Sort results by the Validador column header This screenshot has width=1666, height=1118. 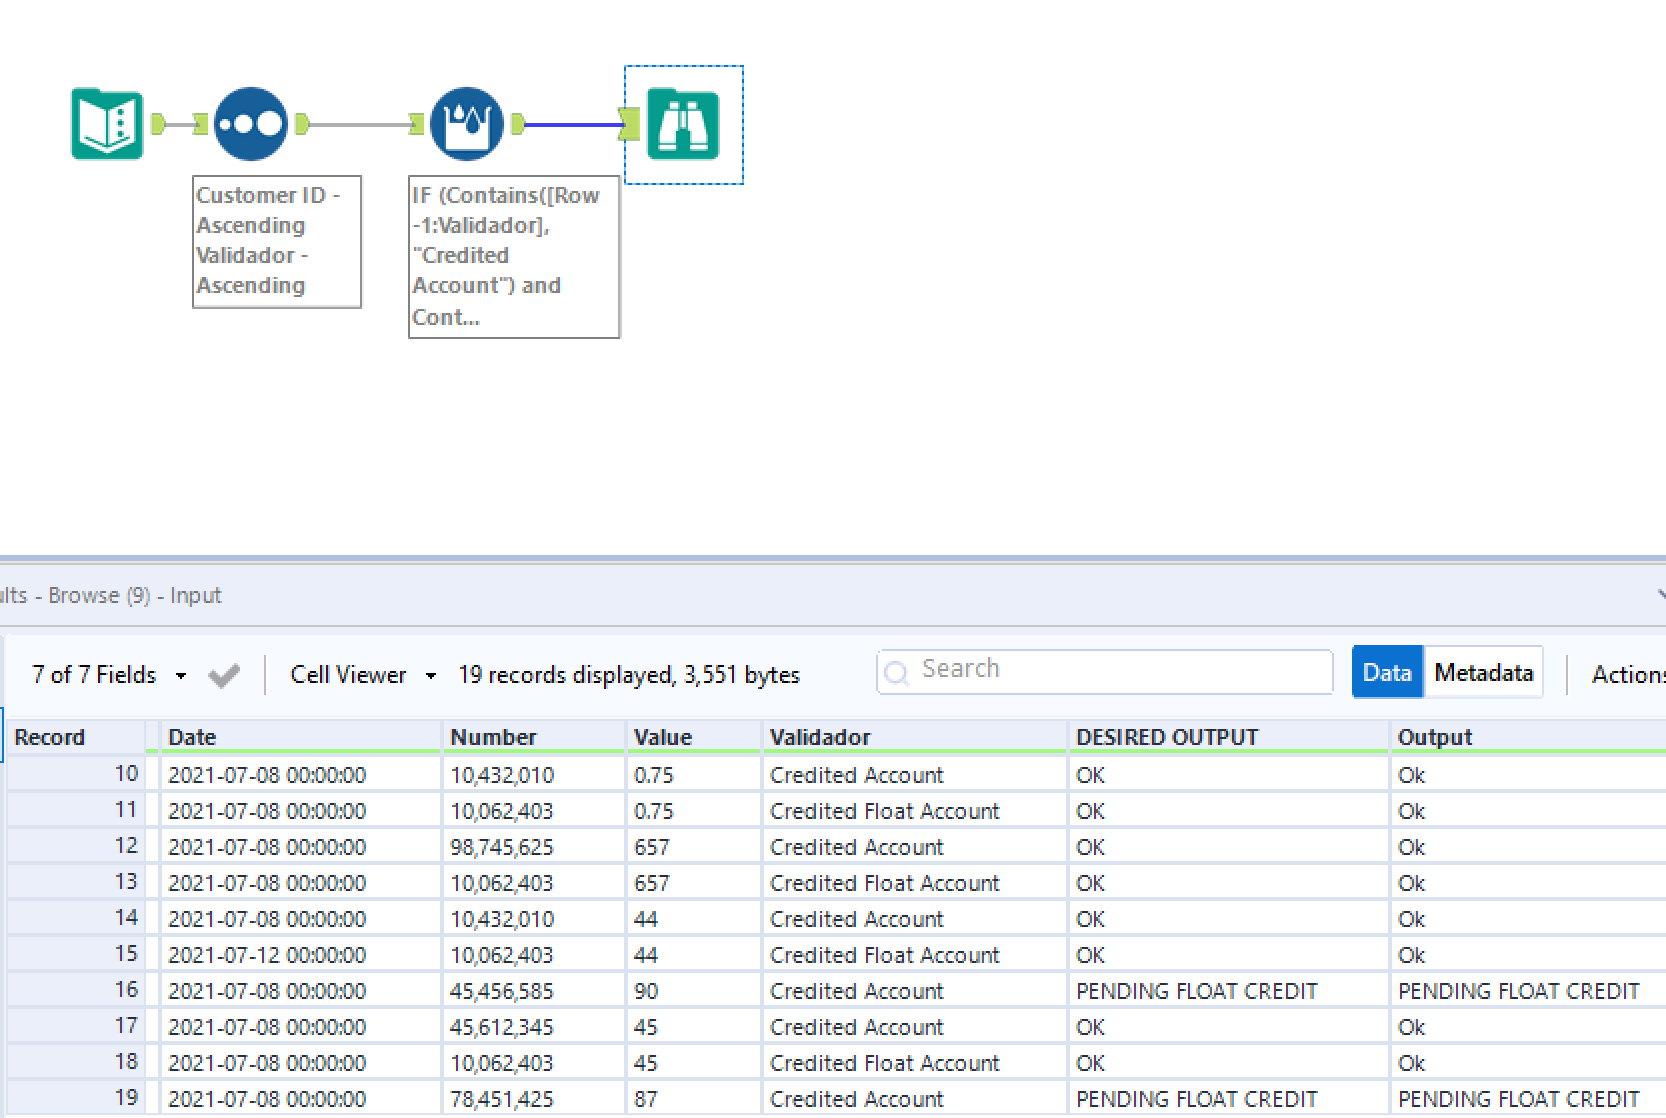[820, 737]
